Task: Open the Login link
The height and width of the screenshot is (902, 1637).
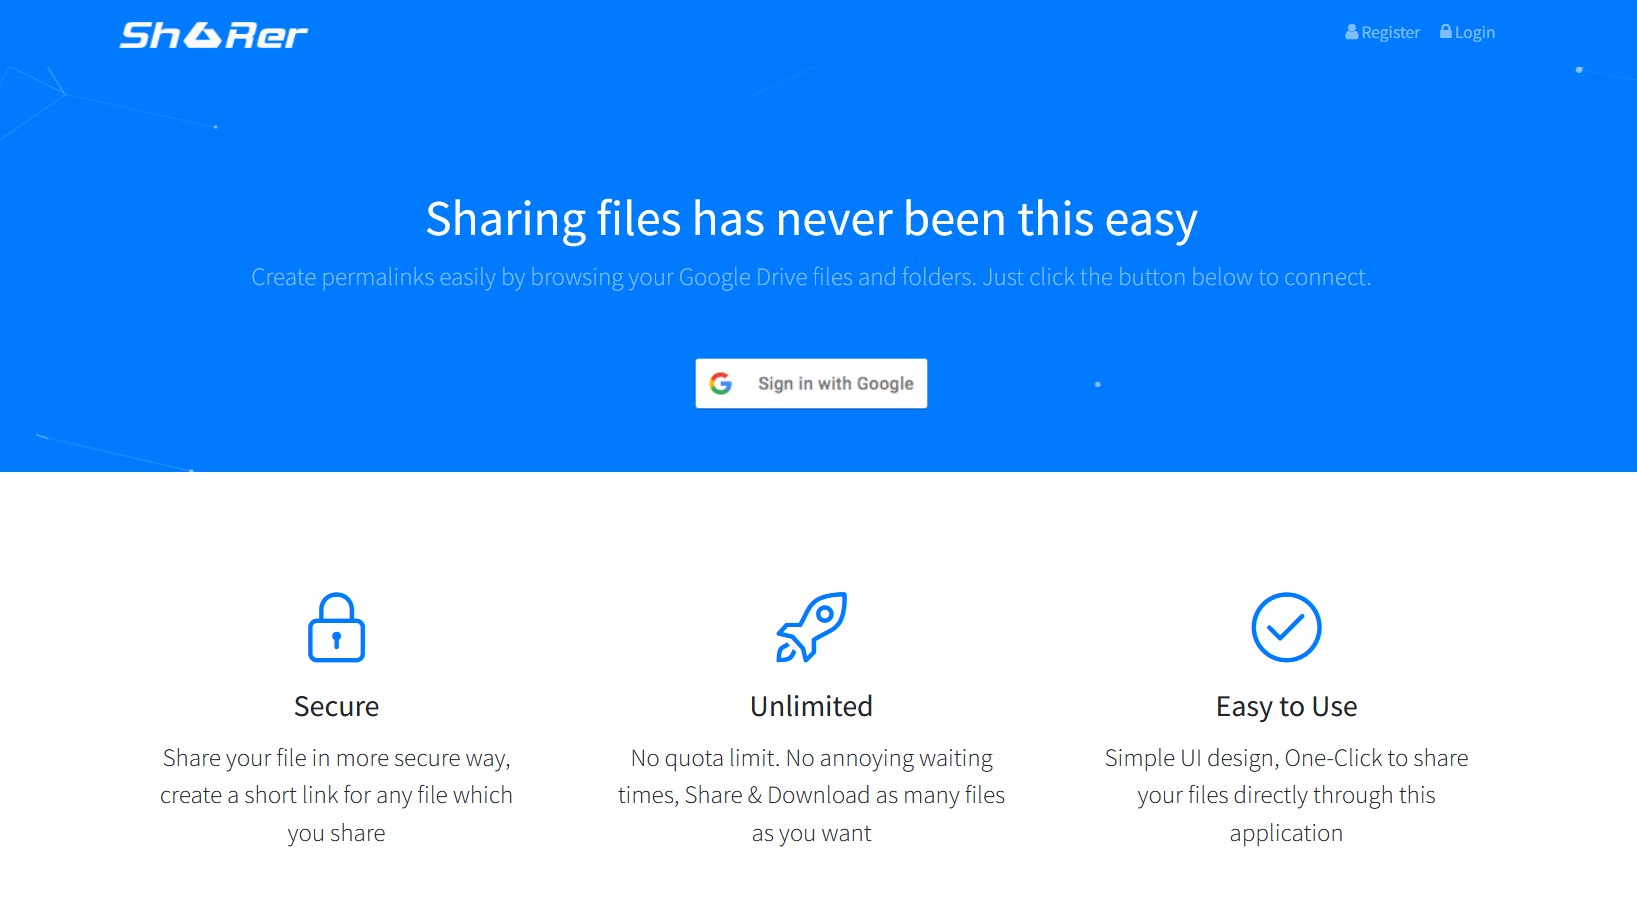Action: (x=1467, y=32)
